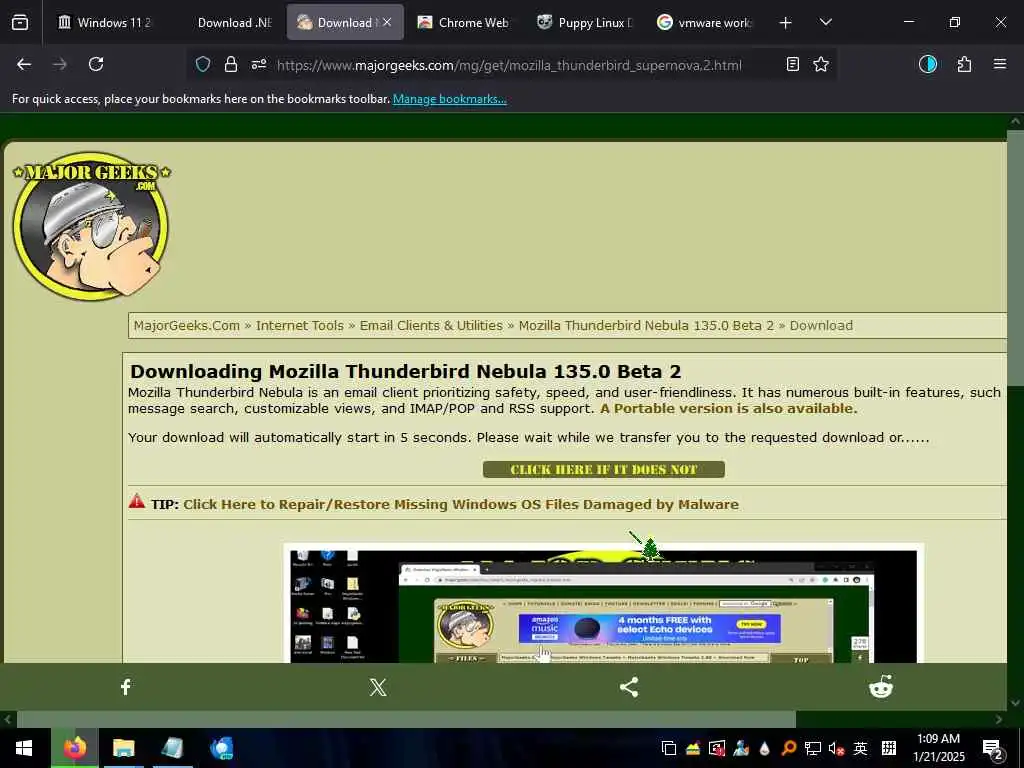Viewport: 1024px width, 768px height.
Task: Open the Portable version is also available link
Action: click(x=728, y=409)
